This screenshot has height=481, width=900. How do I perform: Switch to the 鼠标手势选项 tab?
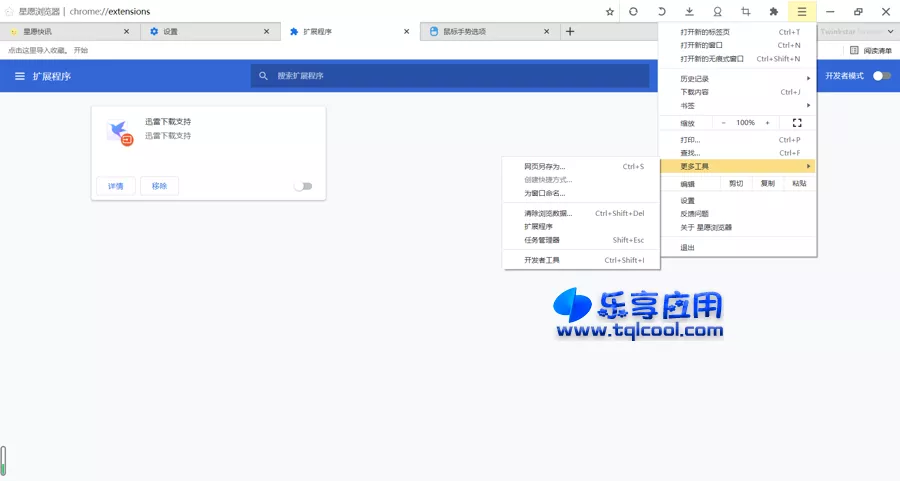click(x=488, y=32)
